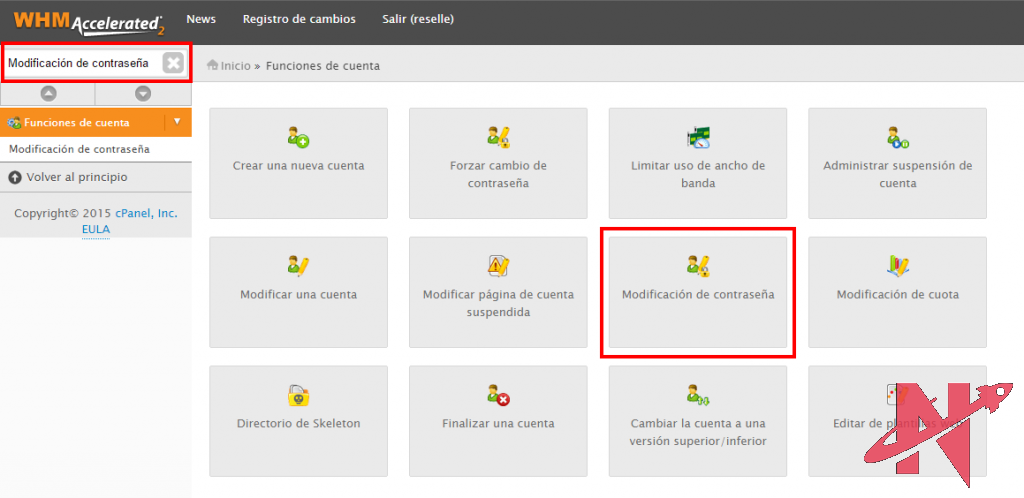Viewport: 1024px width, 498px height.
Task: Select Limitar uso de ancho de banda icon
Action: coord(698,138)
